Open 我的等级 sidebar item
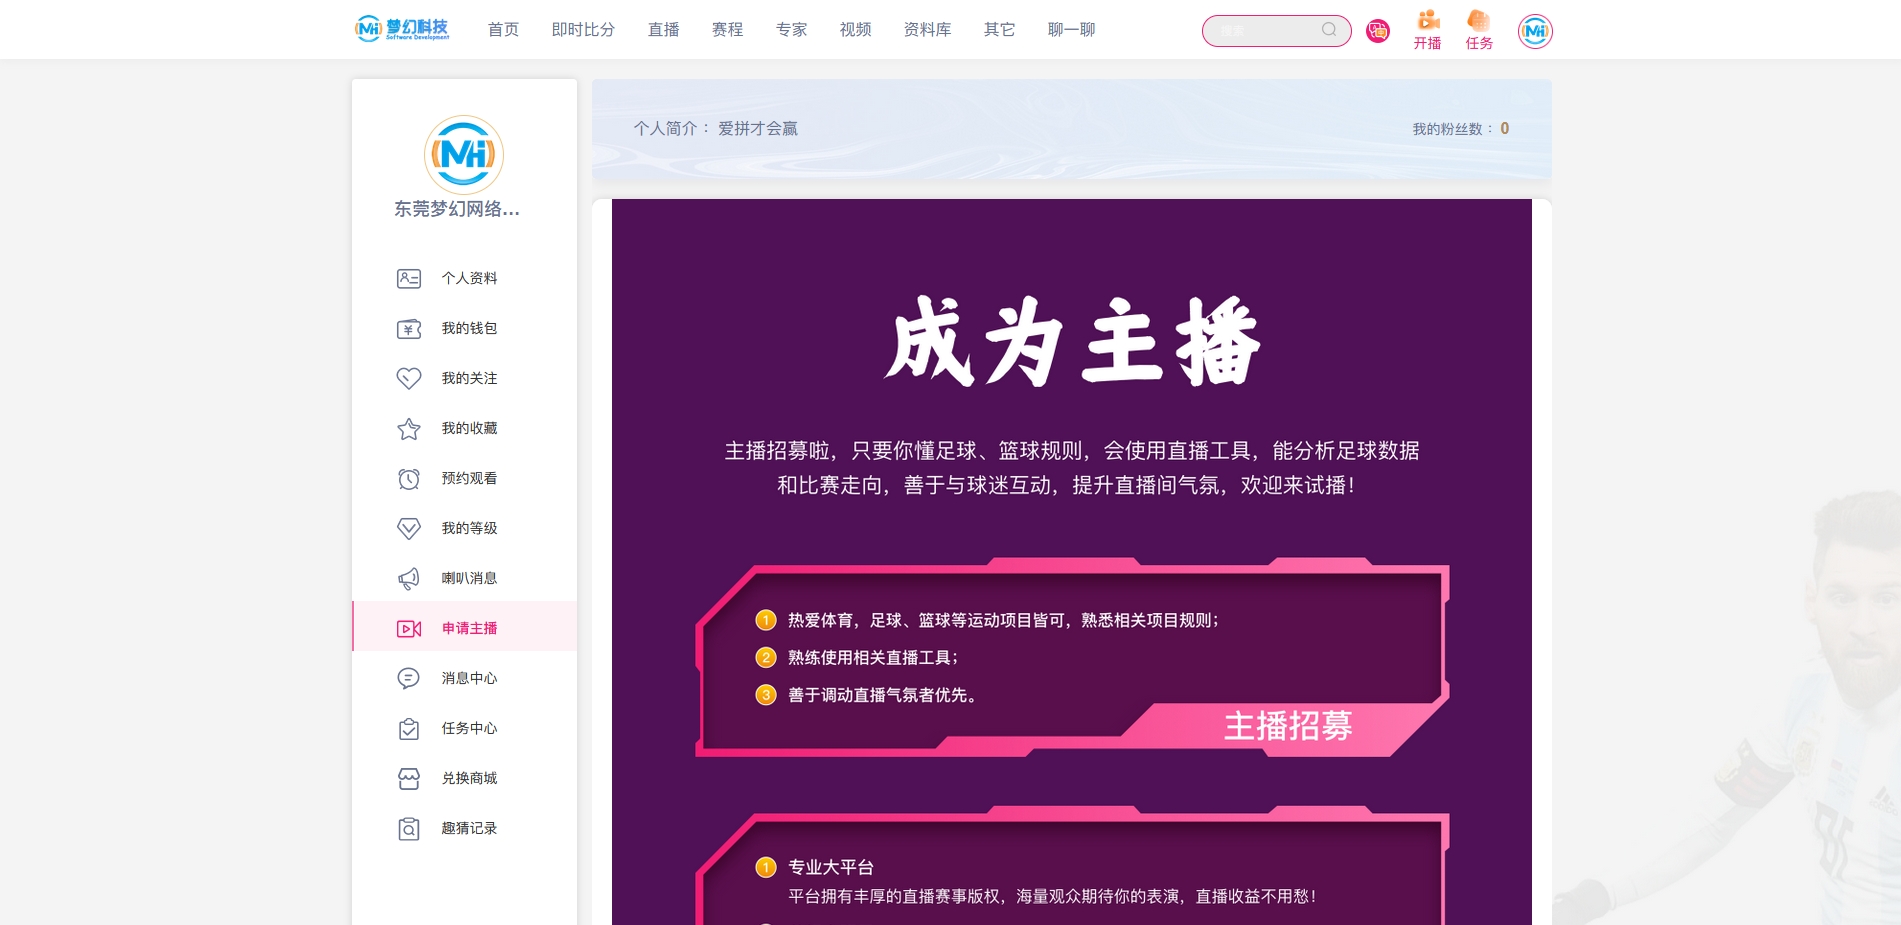Screen dimensions: 1901x925 [x=464, y=528]
